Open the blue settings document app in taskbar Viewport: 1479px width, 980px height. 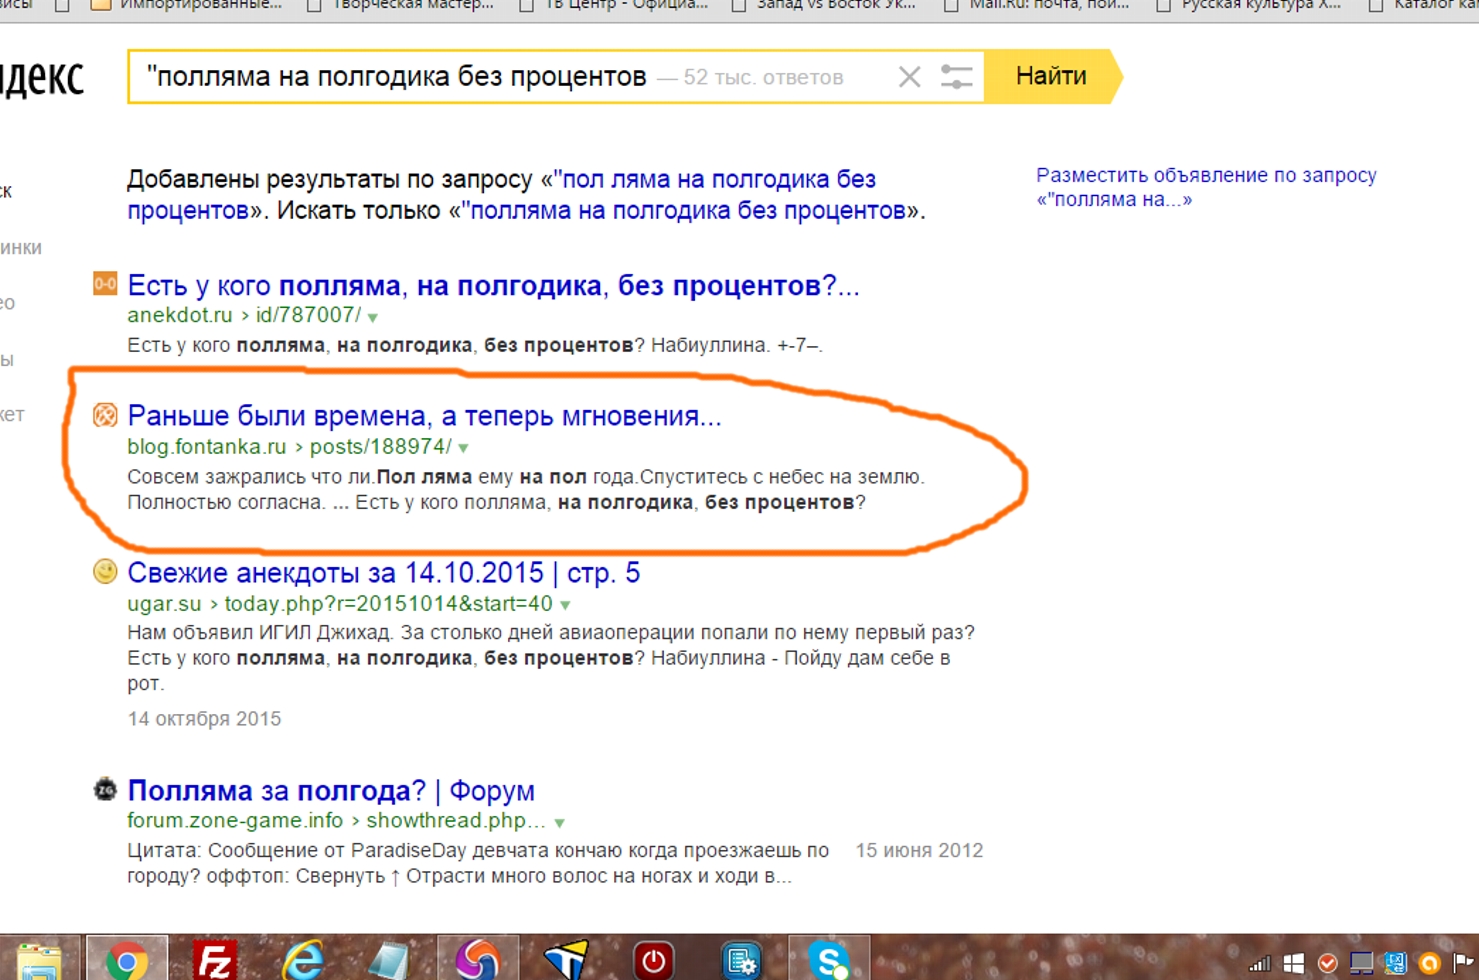coord(741,961)
